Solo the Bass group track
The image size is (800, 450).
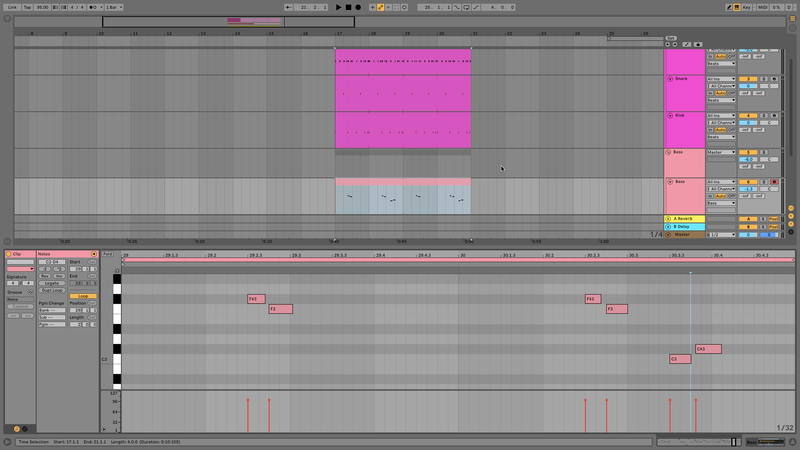click(764, 152)
